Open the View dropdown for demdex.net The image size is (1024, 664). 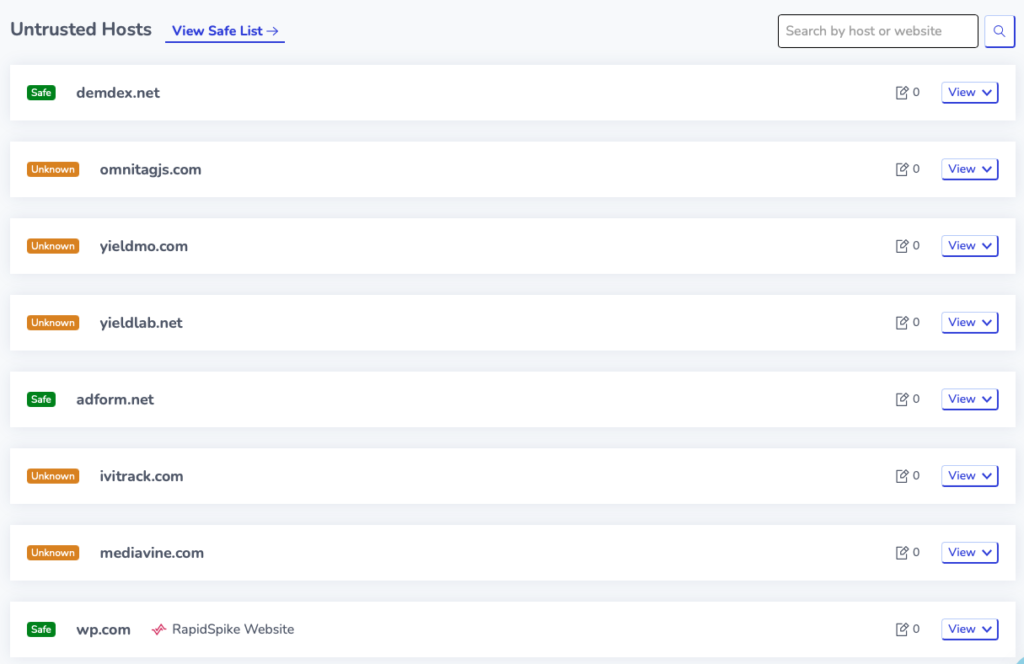click(x=970, y=92)
